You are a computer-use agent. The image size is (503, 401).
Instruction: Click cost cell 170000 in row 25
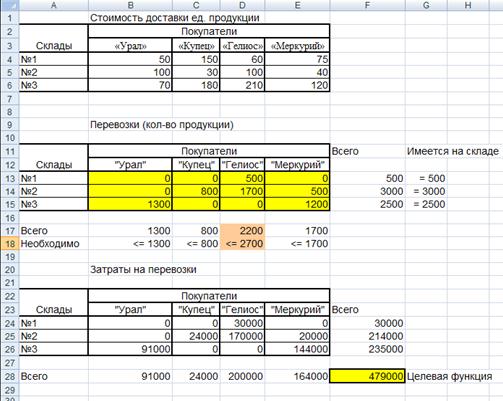pos(242,336)
